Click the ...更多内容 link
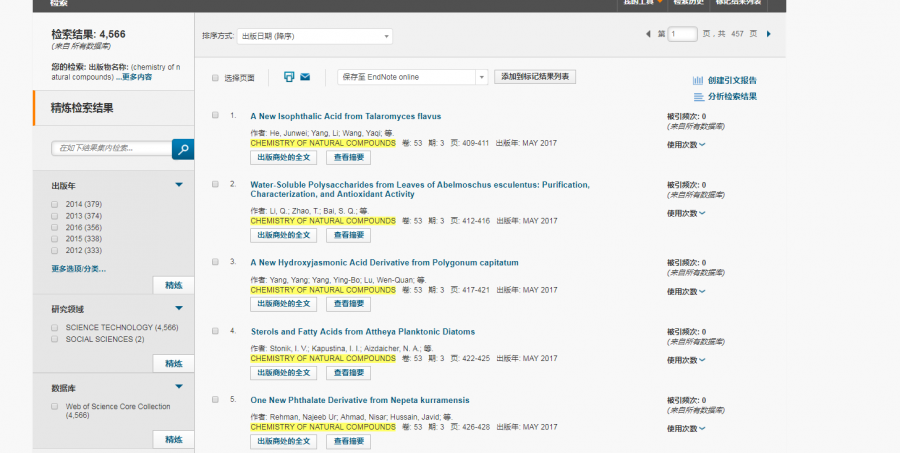 (134, 77)
